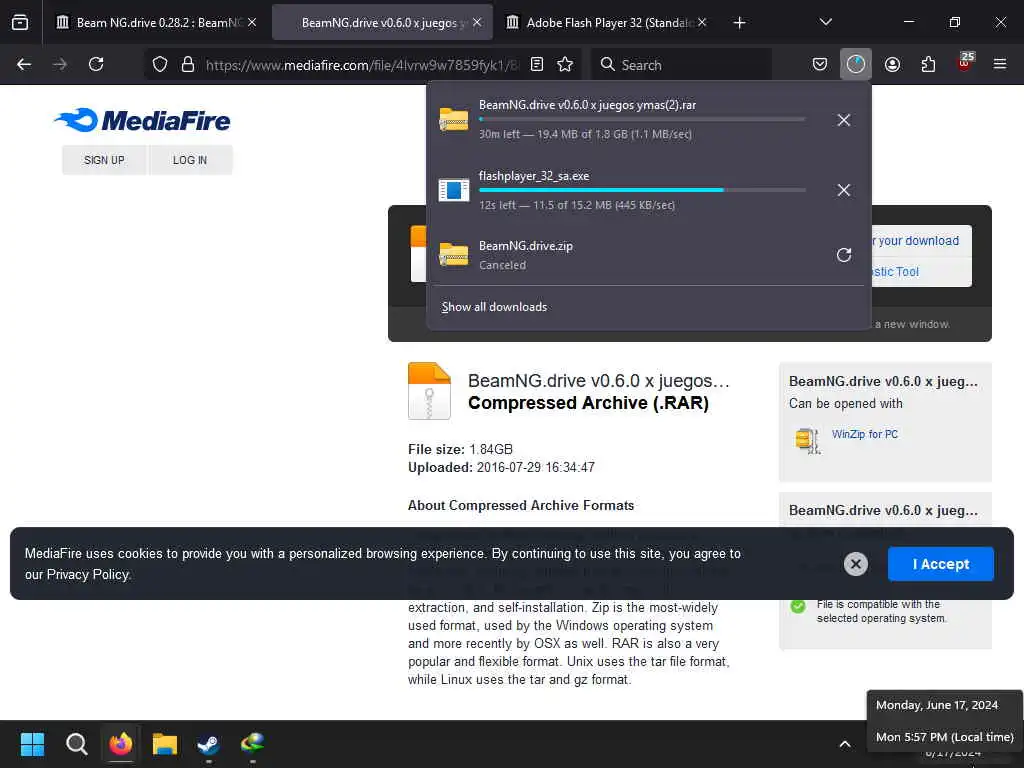1024x768 pixels.
Task: Click the WinZip application icon
Action: [x=807, y=440]
